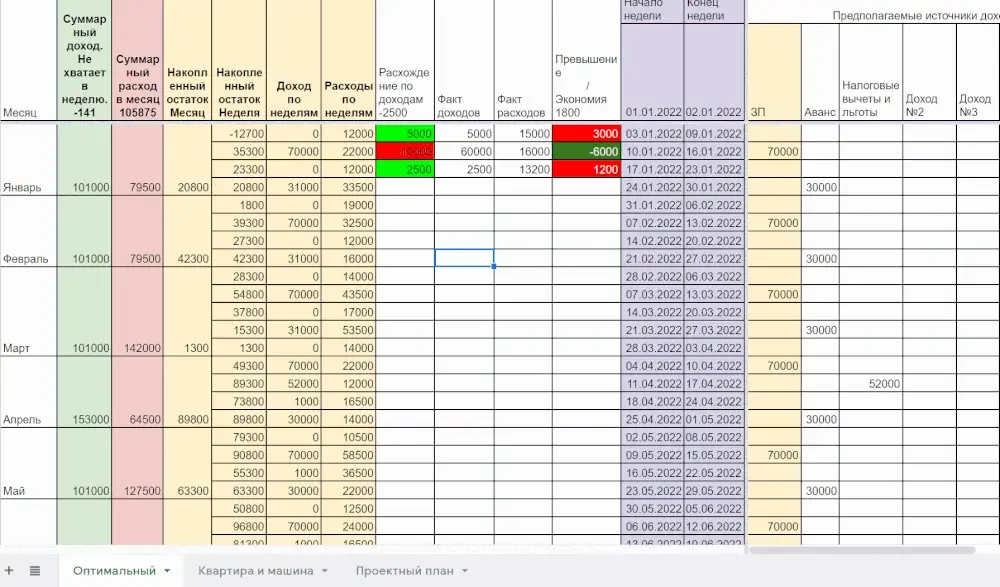This screenshot has width=1000, height=587.
Task: Select Факт расходов cell 13200
Action: pyautogui.click(x=523, y=169)
